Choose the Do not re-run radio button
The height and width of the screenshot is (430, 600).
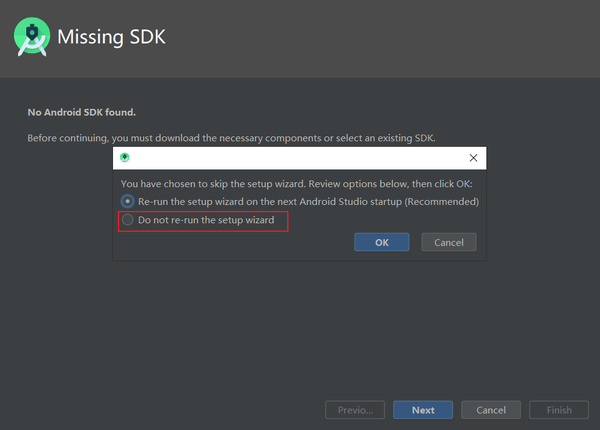click(128, 220)
